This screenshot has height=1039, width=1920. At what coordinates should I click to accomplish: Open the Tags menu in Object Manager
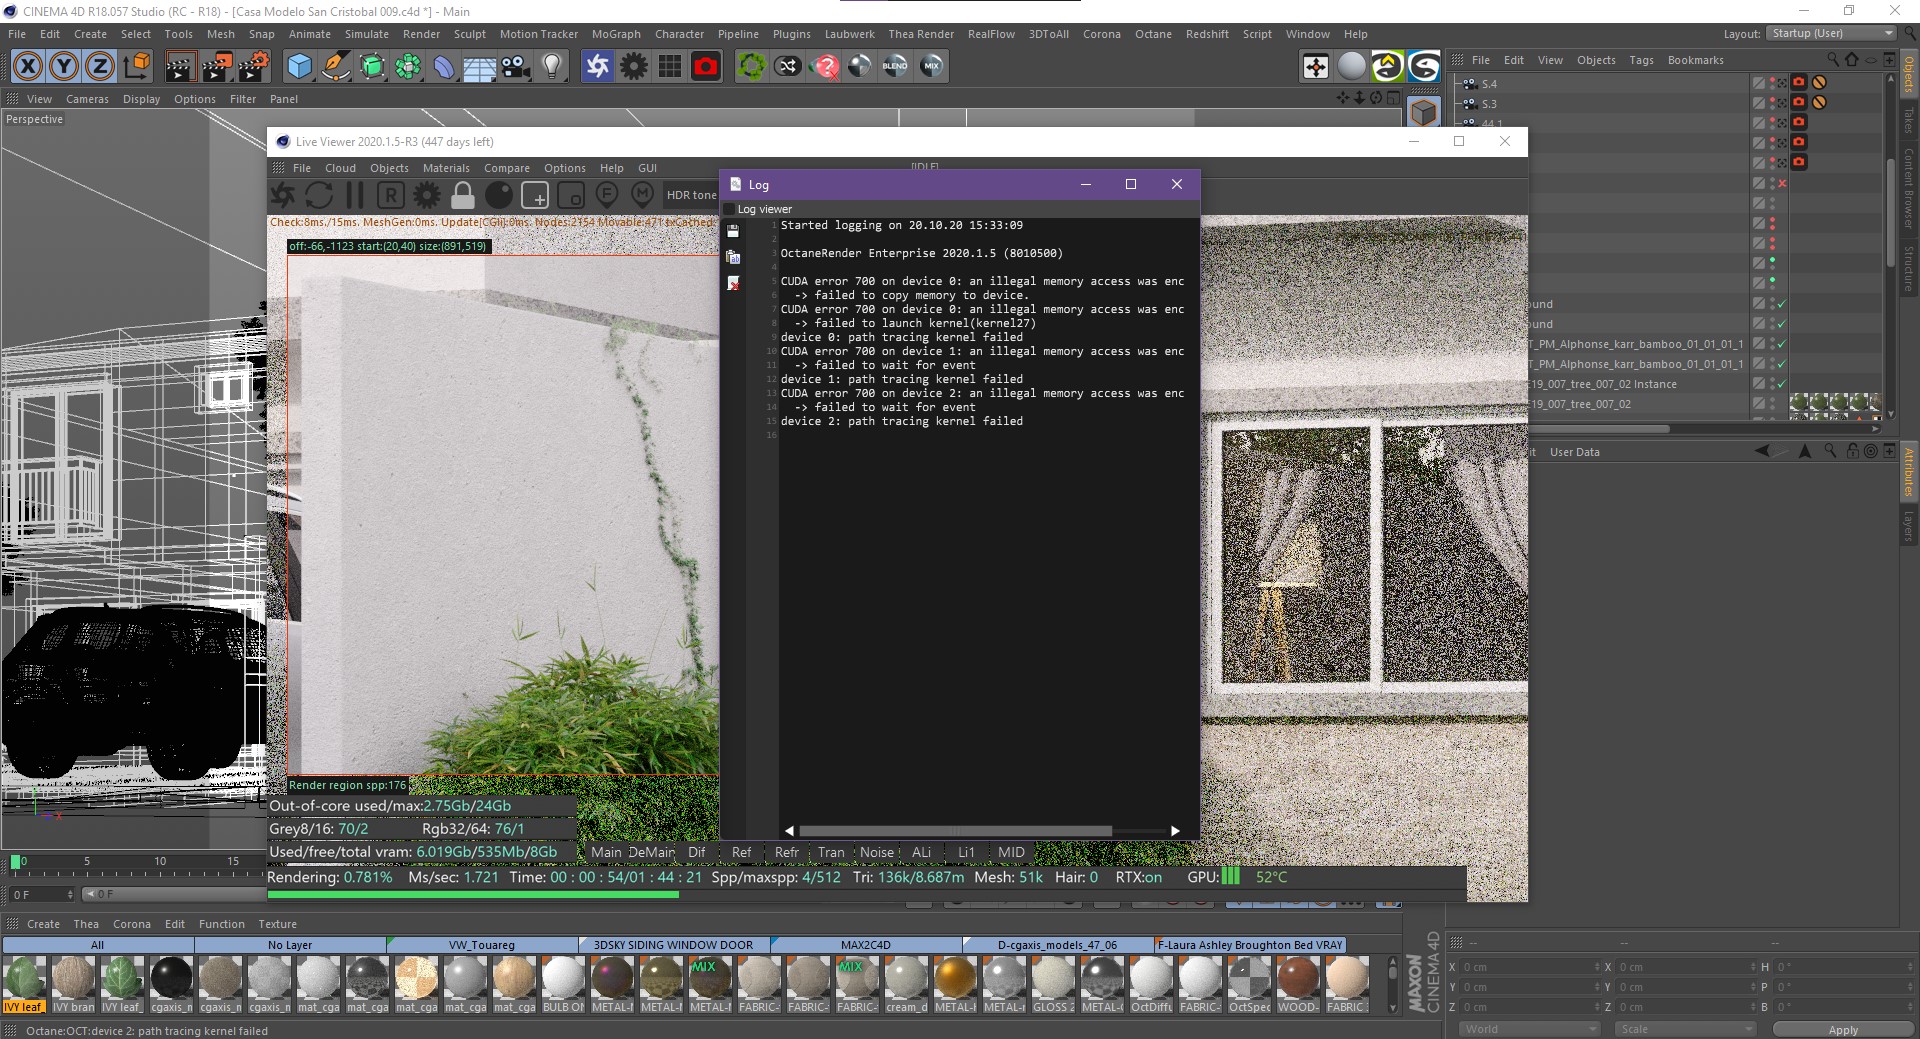[x=1641, y=60]
